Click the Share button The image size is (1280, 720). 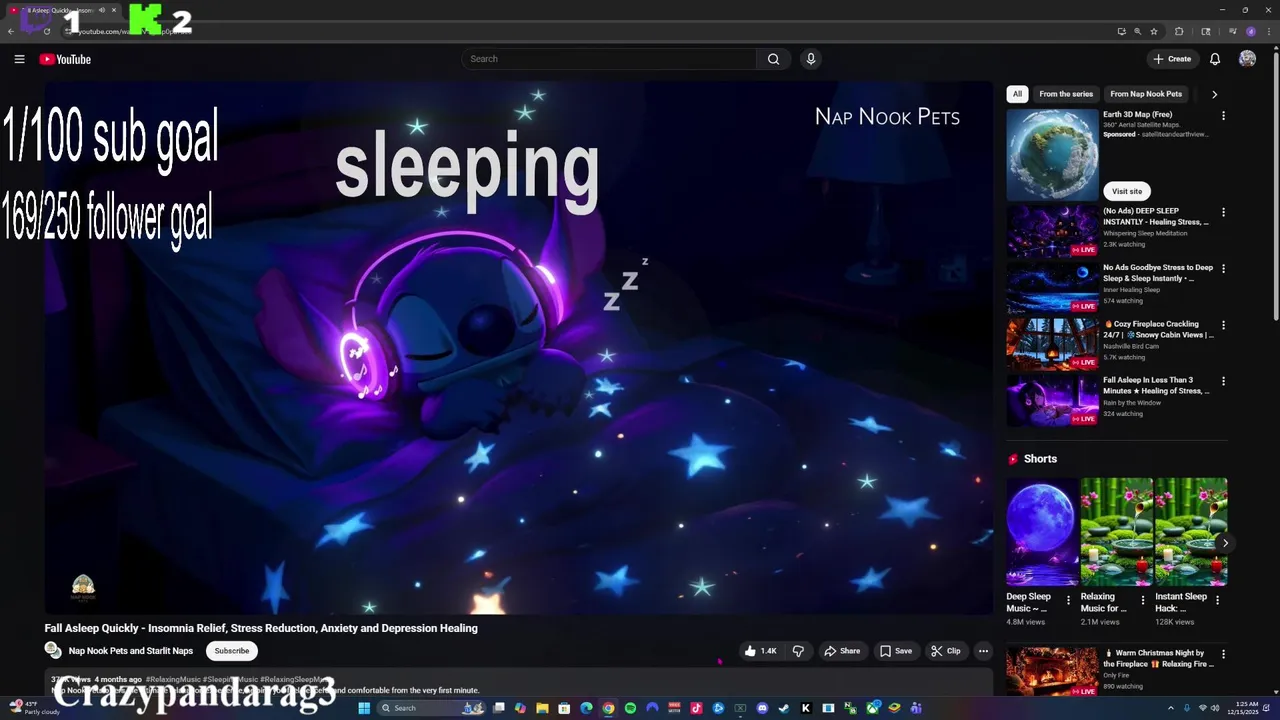(x=842, y=651)
